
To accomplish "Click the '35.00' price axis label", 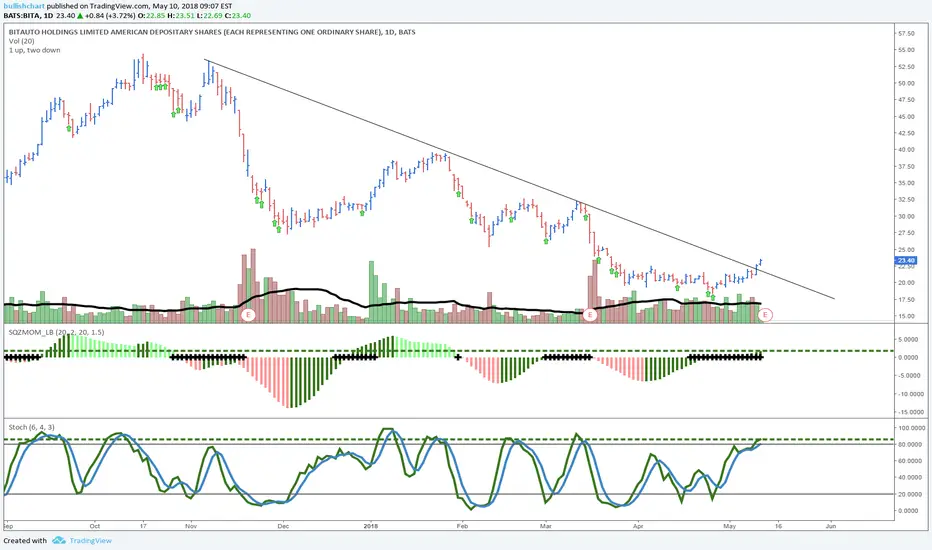I will (907, 183).
